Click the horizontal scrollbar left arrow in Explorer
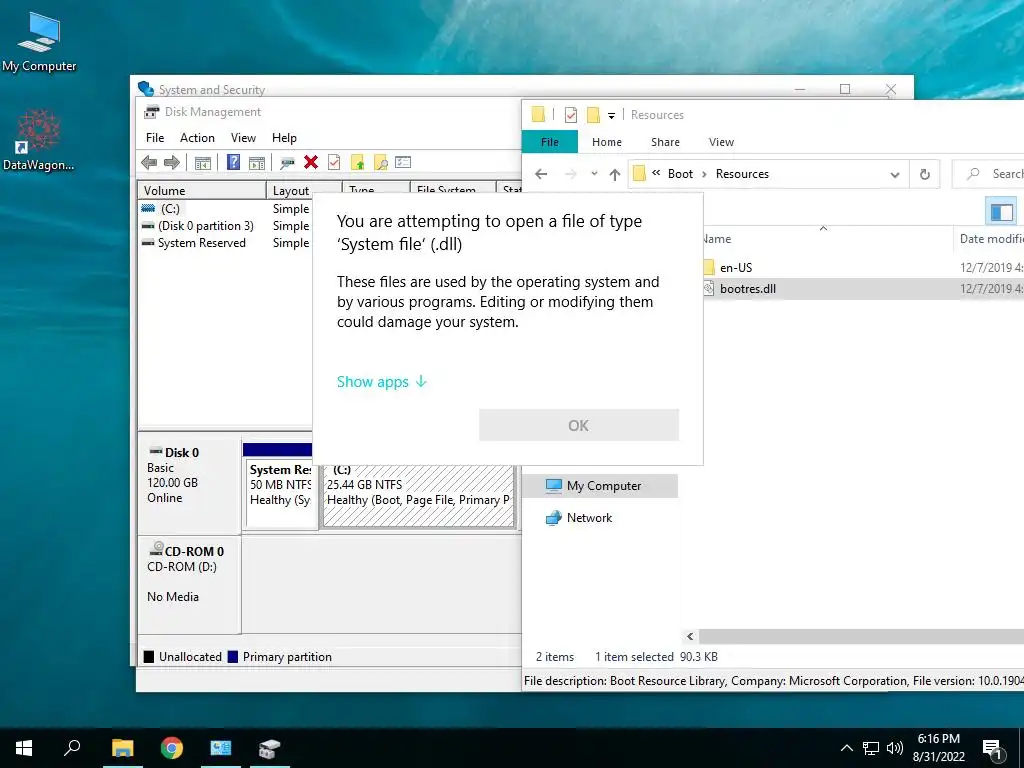The image size is (1024, 768). [x=690, y=636]
